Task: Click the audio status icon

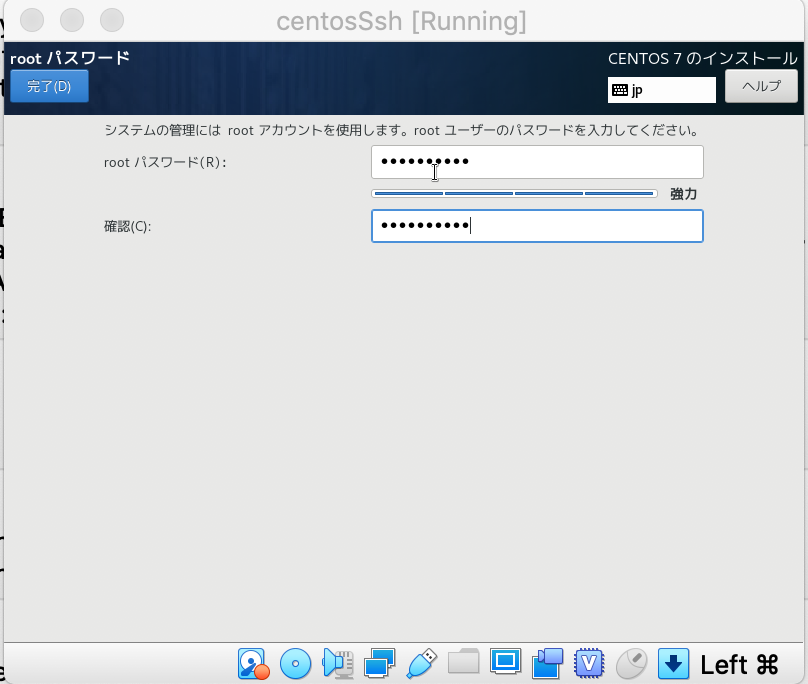Action: (338, 663)
